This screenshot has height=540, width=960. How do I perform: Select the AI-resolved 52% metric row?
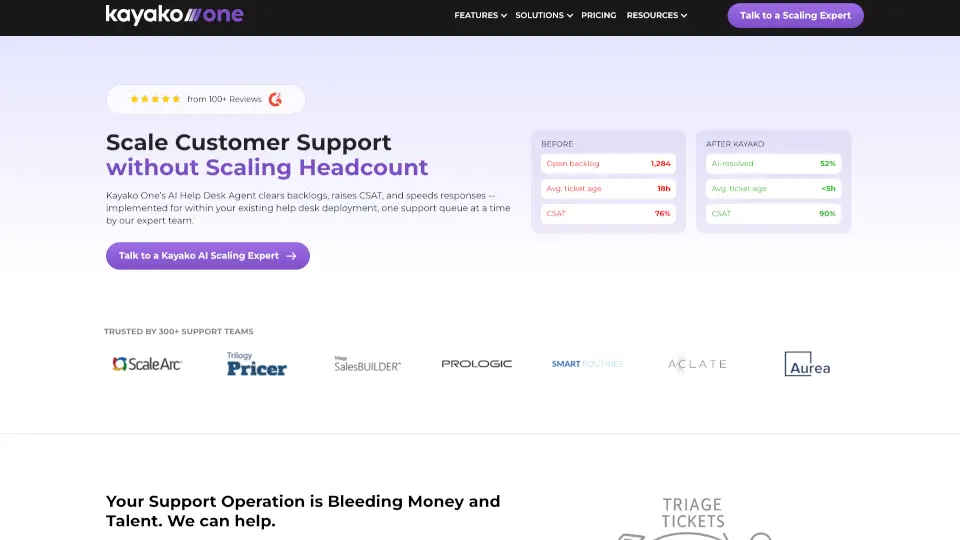click(773, 163)
